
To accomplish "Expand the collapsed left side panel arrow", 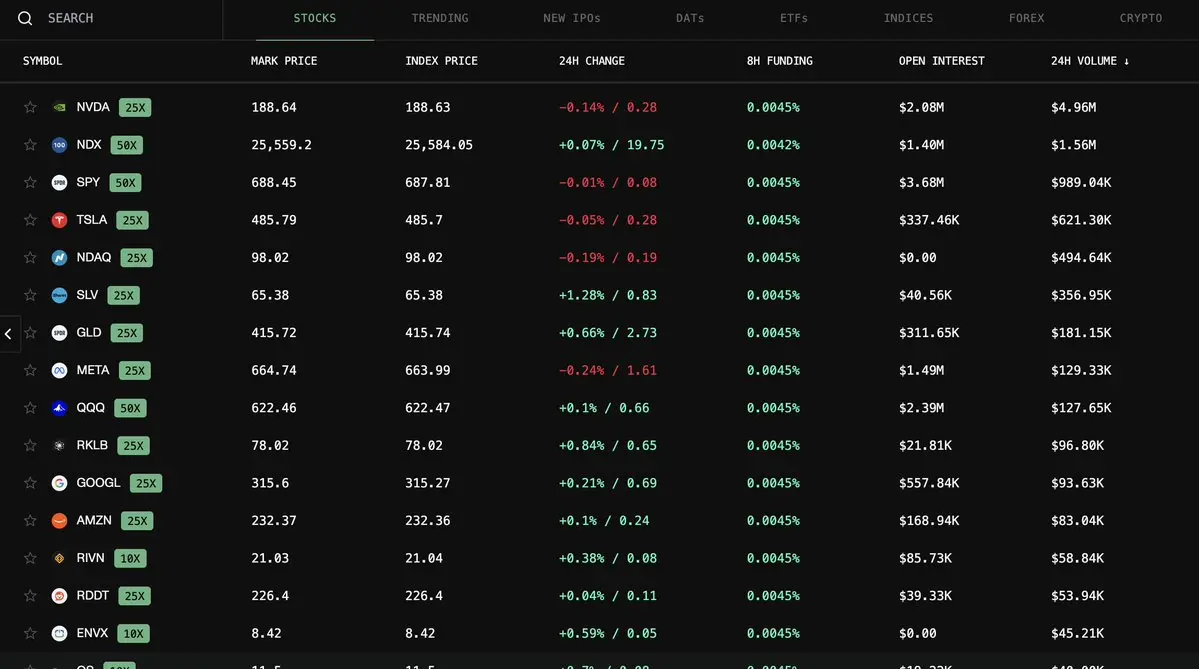I will pyautogui.click(x=9, y=334).
